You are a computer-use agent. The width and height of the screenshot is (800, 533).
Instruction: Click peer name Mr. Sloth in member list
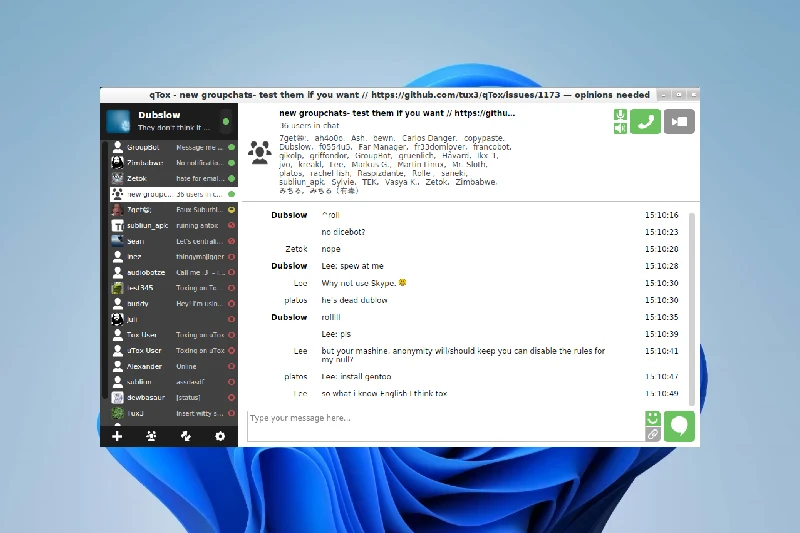(x=469, y=164)
